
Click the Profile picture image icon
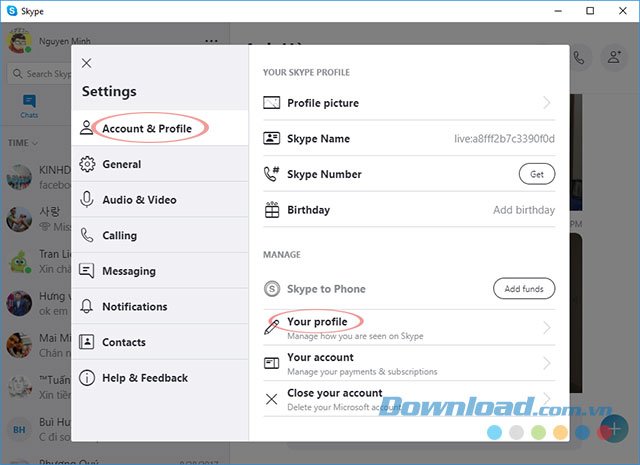[271, 102]
